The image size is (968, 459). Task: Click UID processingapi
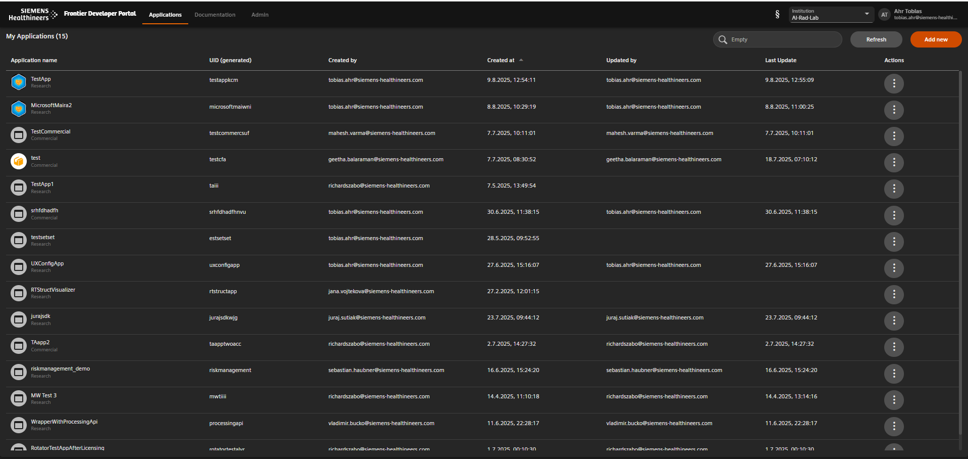[x=226, y=423]
